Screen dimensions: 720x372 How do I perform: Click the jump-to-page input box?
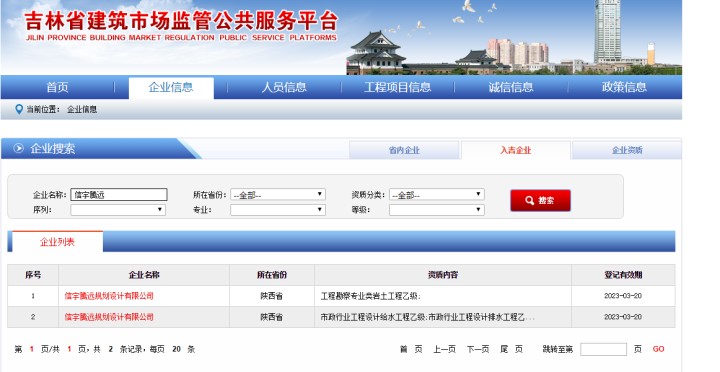click(x=603, y=349)
